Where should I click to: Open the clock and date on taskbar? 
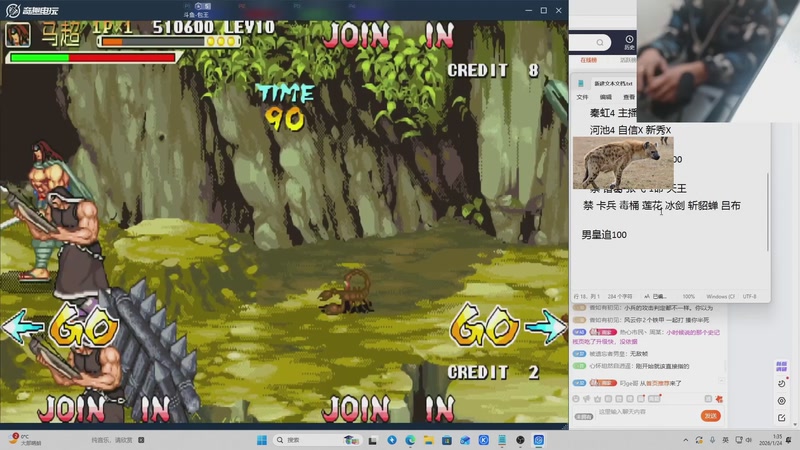click(x=768, y=440)
